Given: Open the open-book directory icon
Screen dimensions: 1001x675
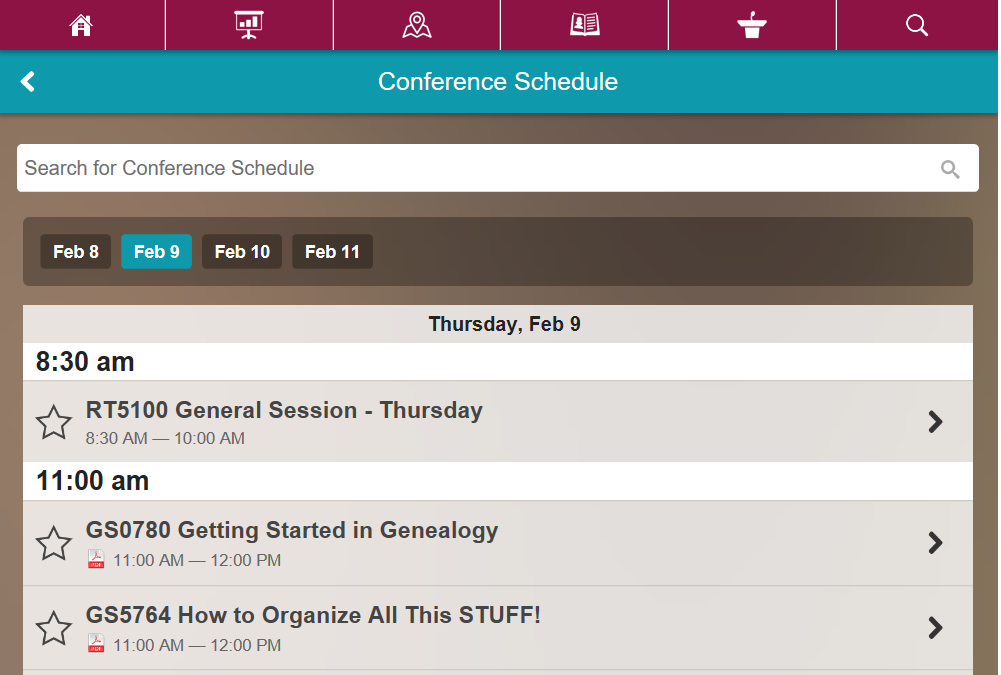Looking at the screenshot, I should [585, 25].
